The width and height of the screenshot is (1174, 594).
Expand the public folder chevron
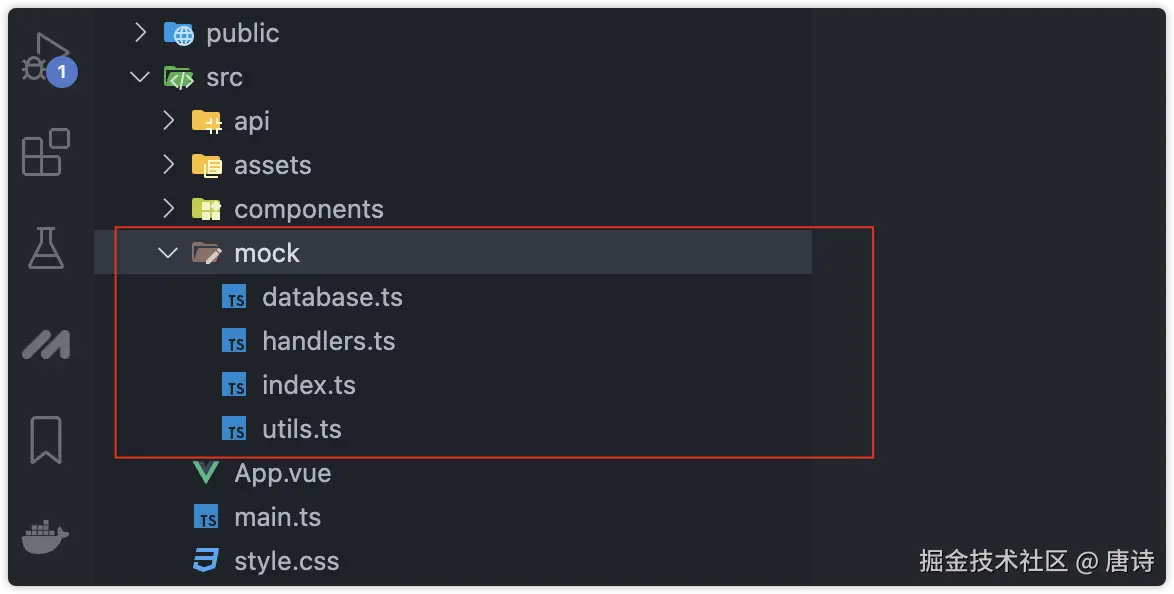coord(140,33)
